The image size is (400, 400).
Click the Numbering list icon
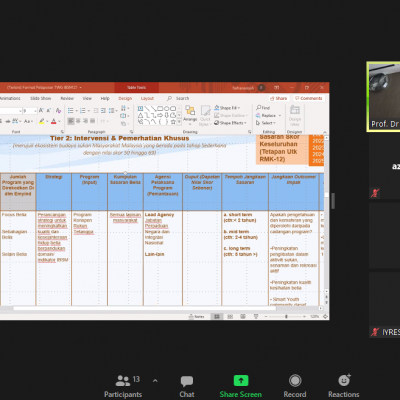click(x=83, y=110)
